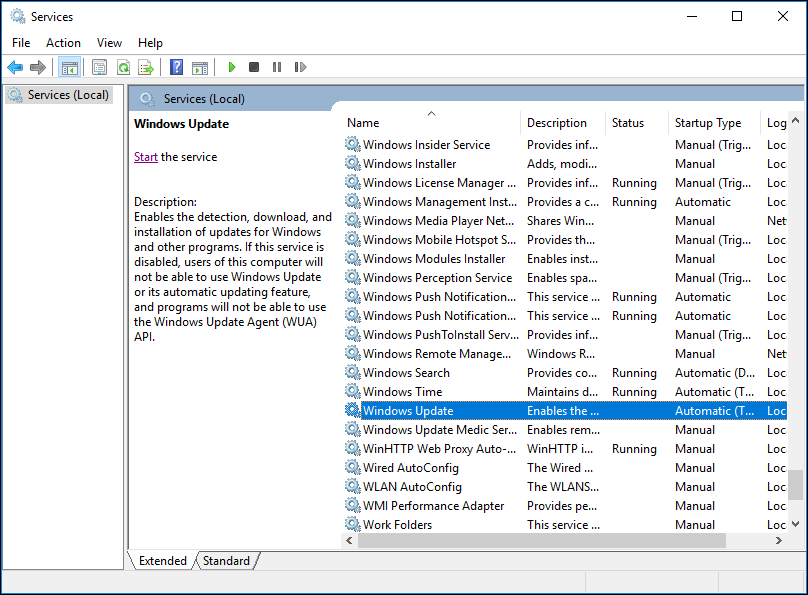The width and height of the screenshot is (808, 595).
Task: Click the Forward arrow toolbar icon
Action: coord(38,67)
